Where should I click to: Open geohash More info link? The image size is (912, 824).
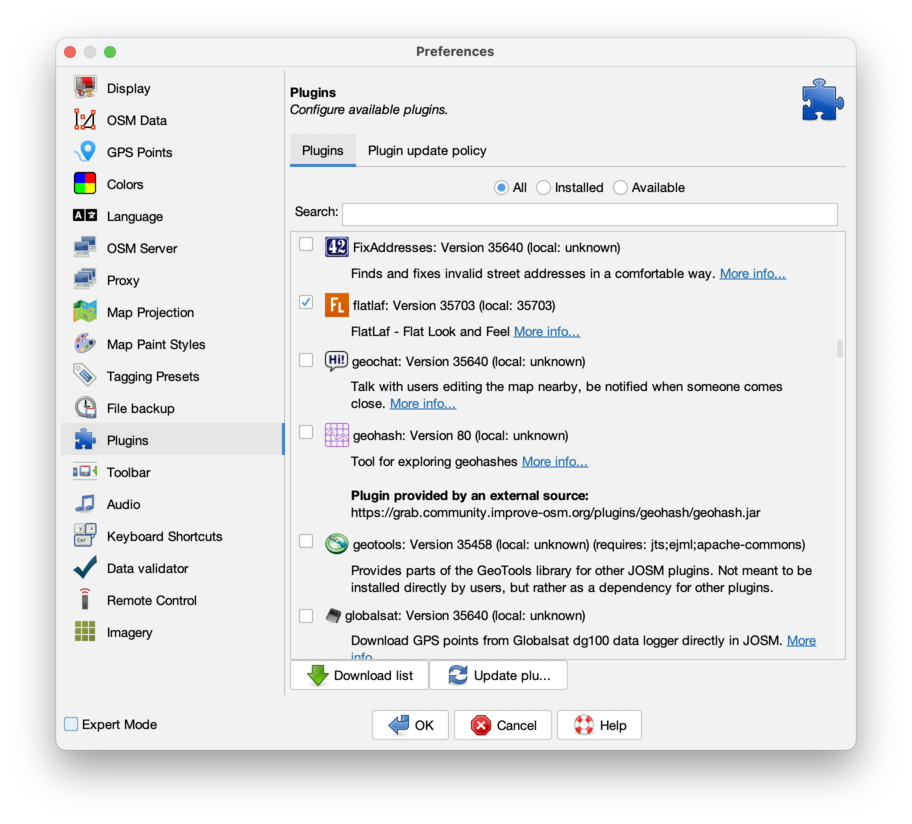point(554,461)
